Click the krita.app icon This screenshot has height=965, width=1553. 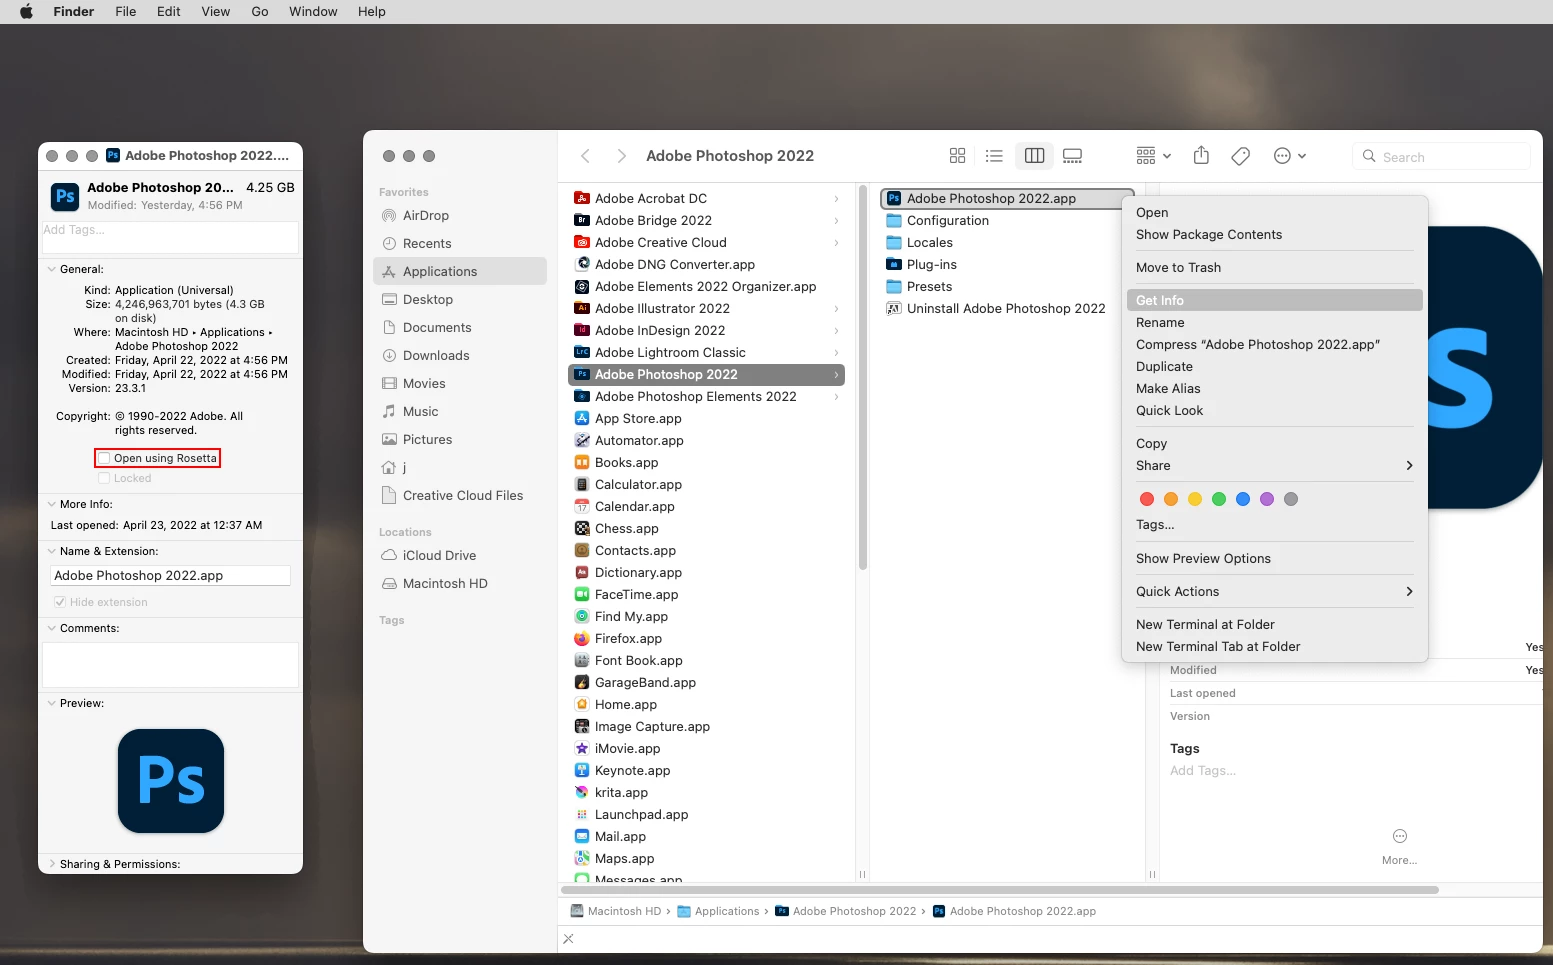coord(582,792)
